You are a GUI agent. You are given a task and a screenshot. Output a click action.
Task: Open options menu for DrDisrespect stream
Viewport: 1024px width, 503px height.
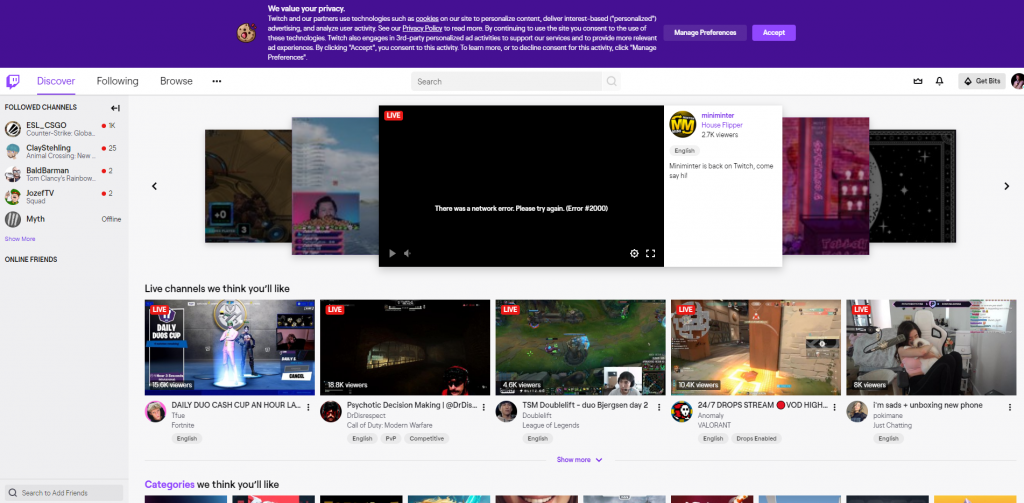484,407
